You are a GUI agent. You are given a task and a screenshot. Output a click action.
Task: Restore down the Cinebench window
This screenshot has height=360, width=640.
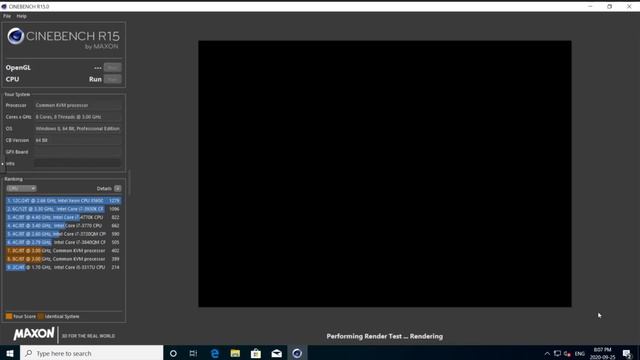(x=609, y=7)
